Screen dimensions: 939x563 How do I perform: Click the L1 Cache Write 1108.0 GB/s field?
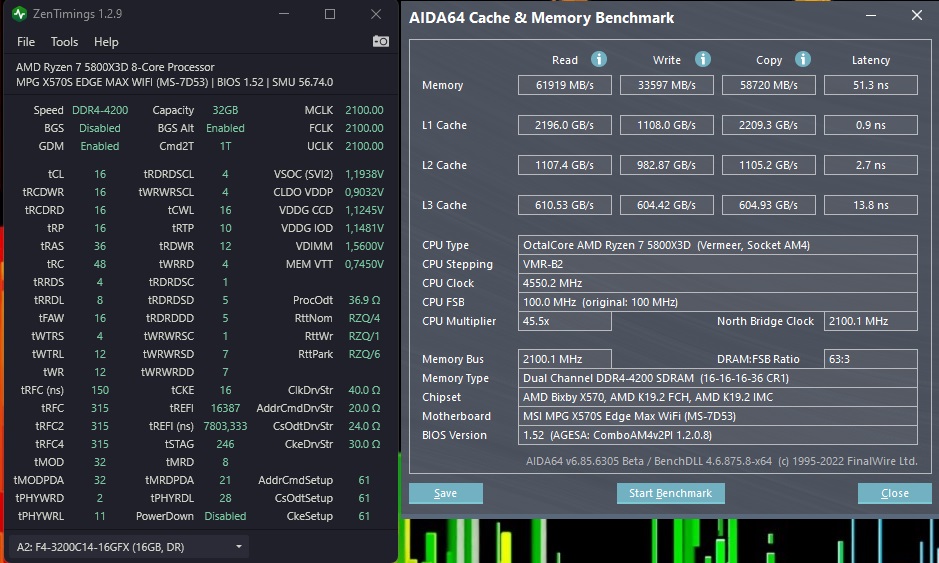pyautogui.click(x=667, y=125)
